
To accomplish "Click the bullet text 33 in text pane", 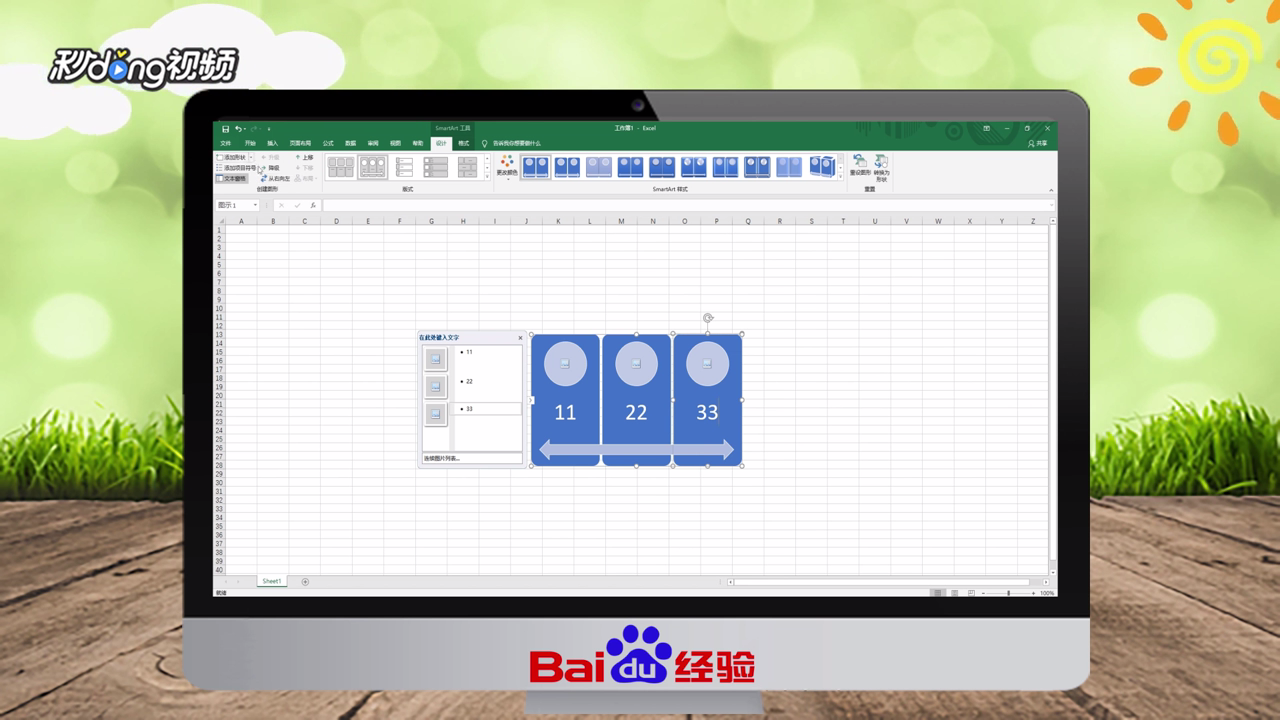I will [x=469, y=409].
